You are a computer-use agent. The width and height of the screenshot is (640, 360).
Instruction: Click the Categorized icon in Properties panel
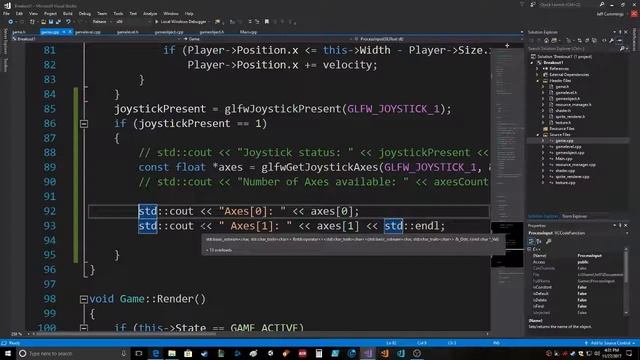tap(531, 242)
